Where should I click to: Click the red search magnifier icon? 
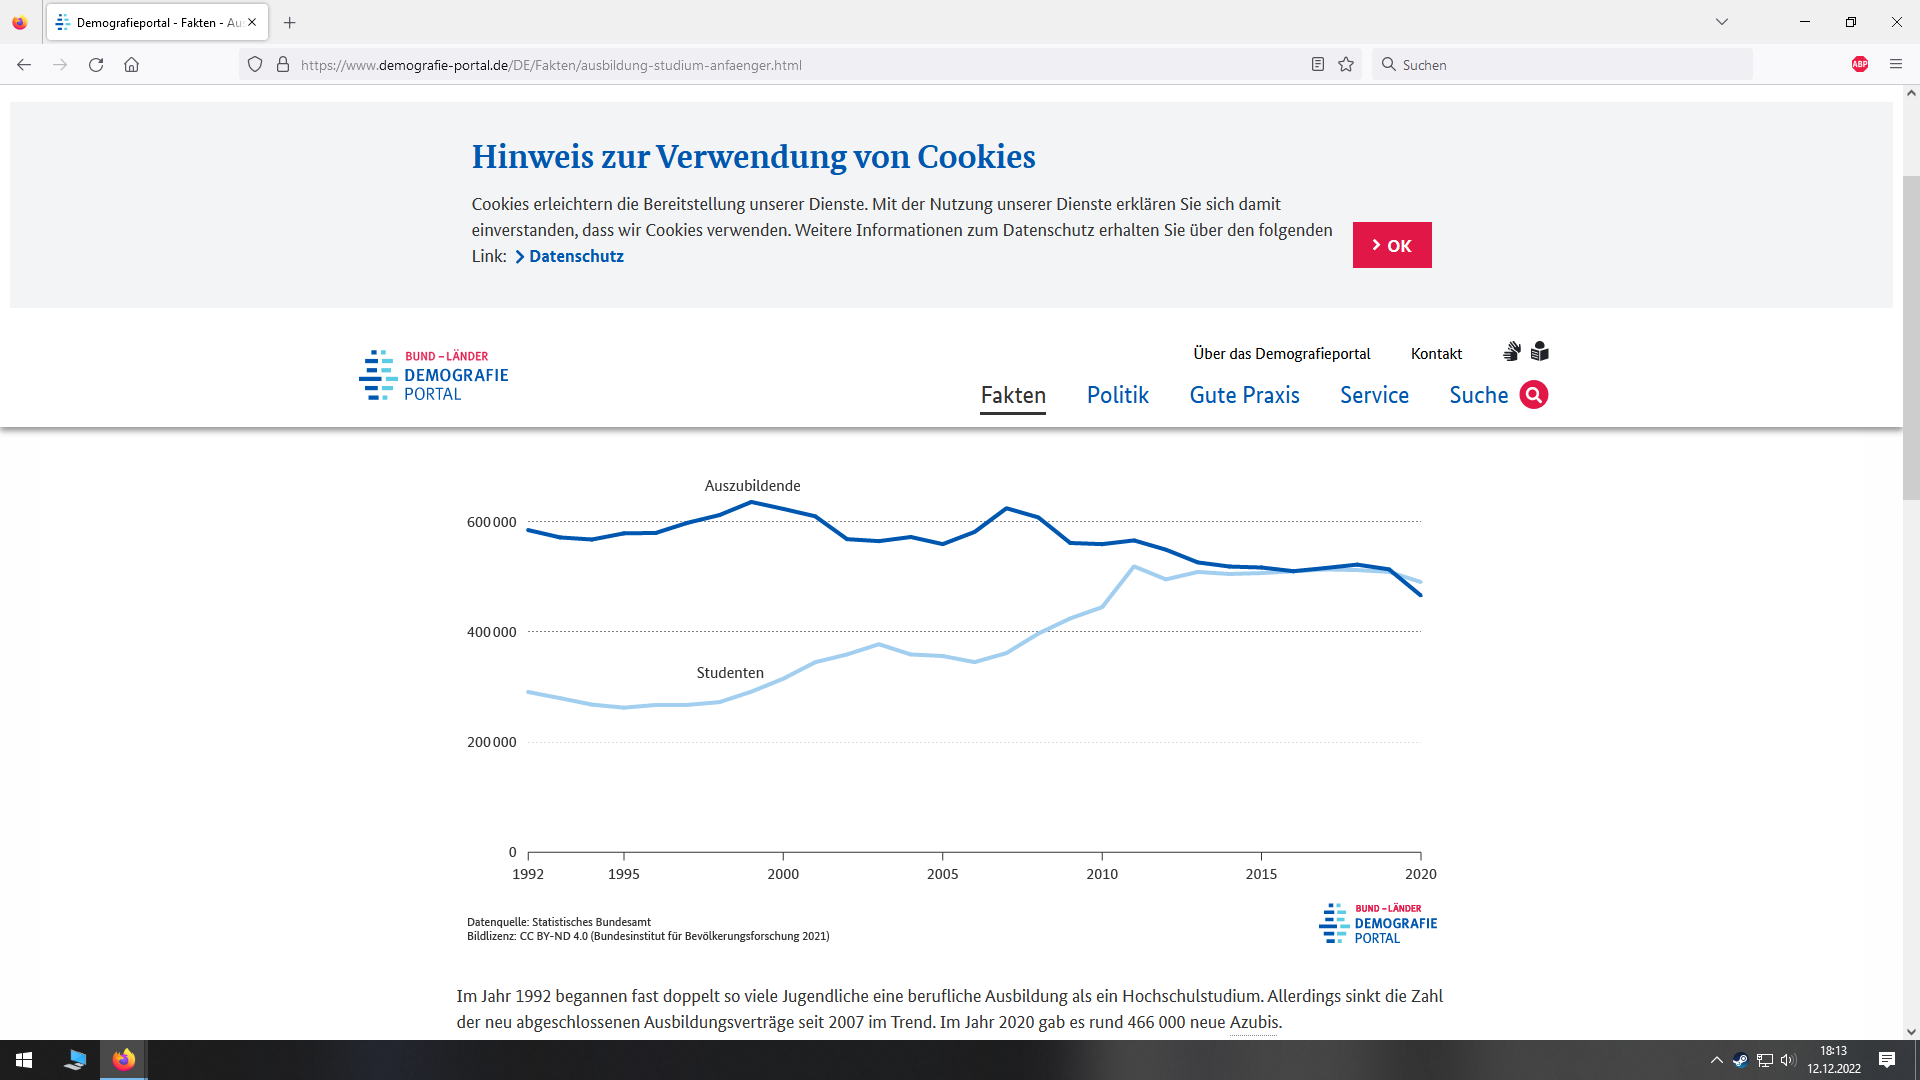pos(1533,395)
